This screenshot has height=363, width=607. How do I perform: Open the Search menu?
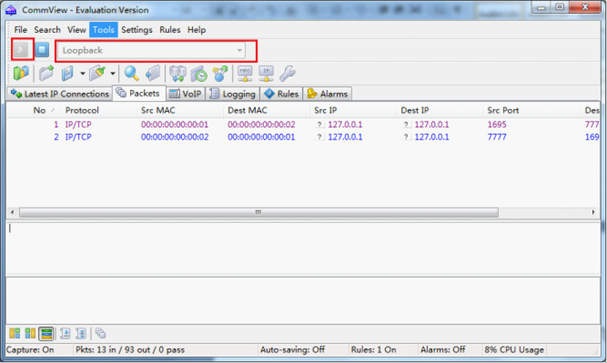pyautogui.click(x=47, y=30)
